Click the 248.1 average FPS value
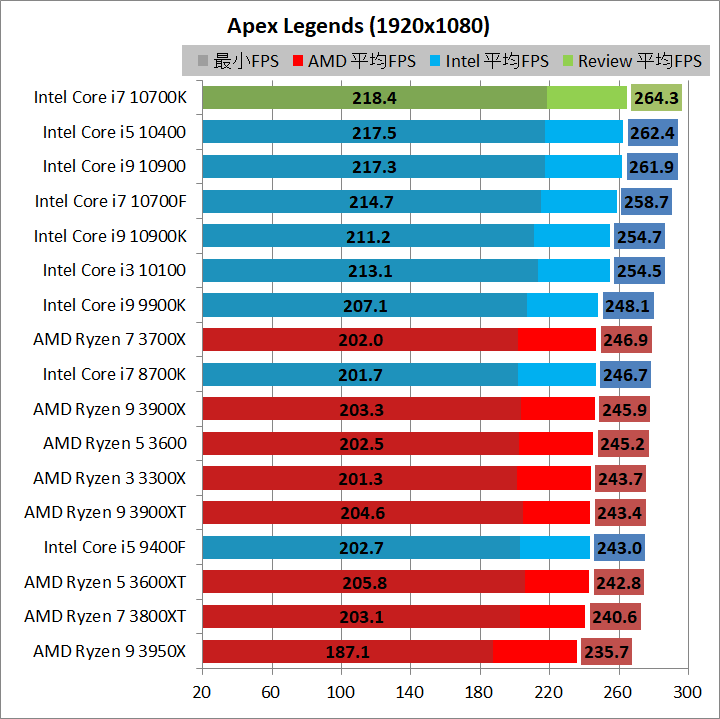Viewport: 720px width, 719px height. [x=628, y=306]
